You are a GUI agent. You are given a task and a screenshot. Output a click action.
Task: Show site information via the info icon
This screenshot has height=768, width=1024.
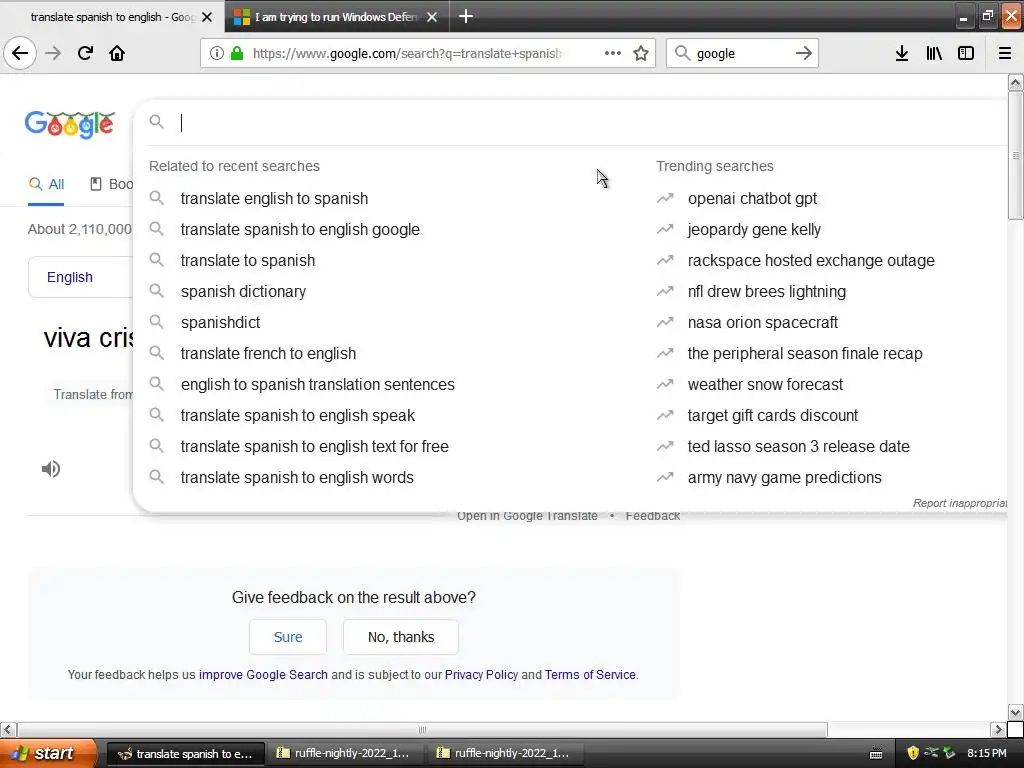(216, 54)
